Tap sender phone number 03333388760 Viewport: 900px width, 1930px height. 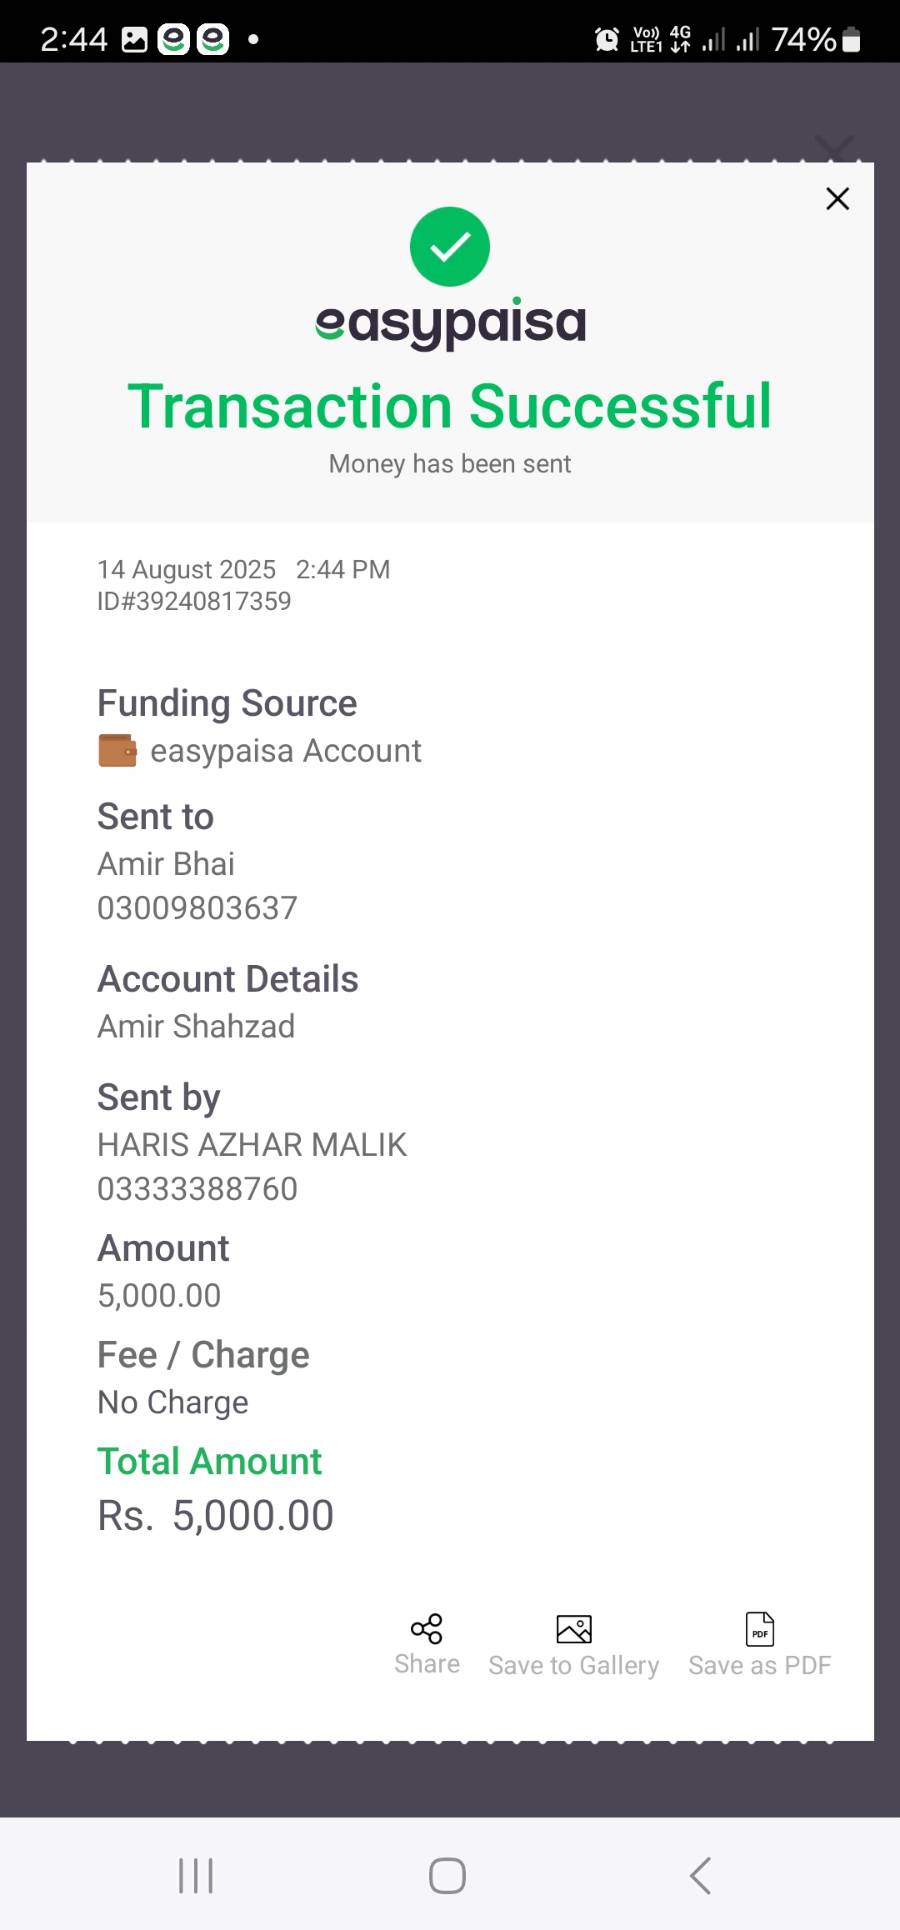[197, 1189]
